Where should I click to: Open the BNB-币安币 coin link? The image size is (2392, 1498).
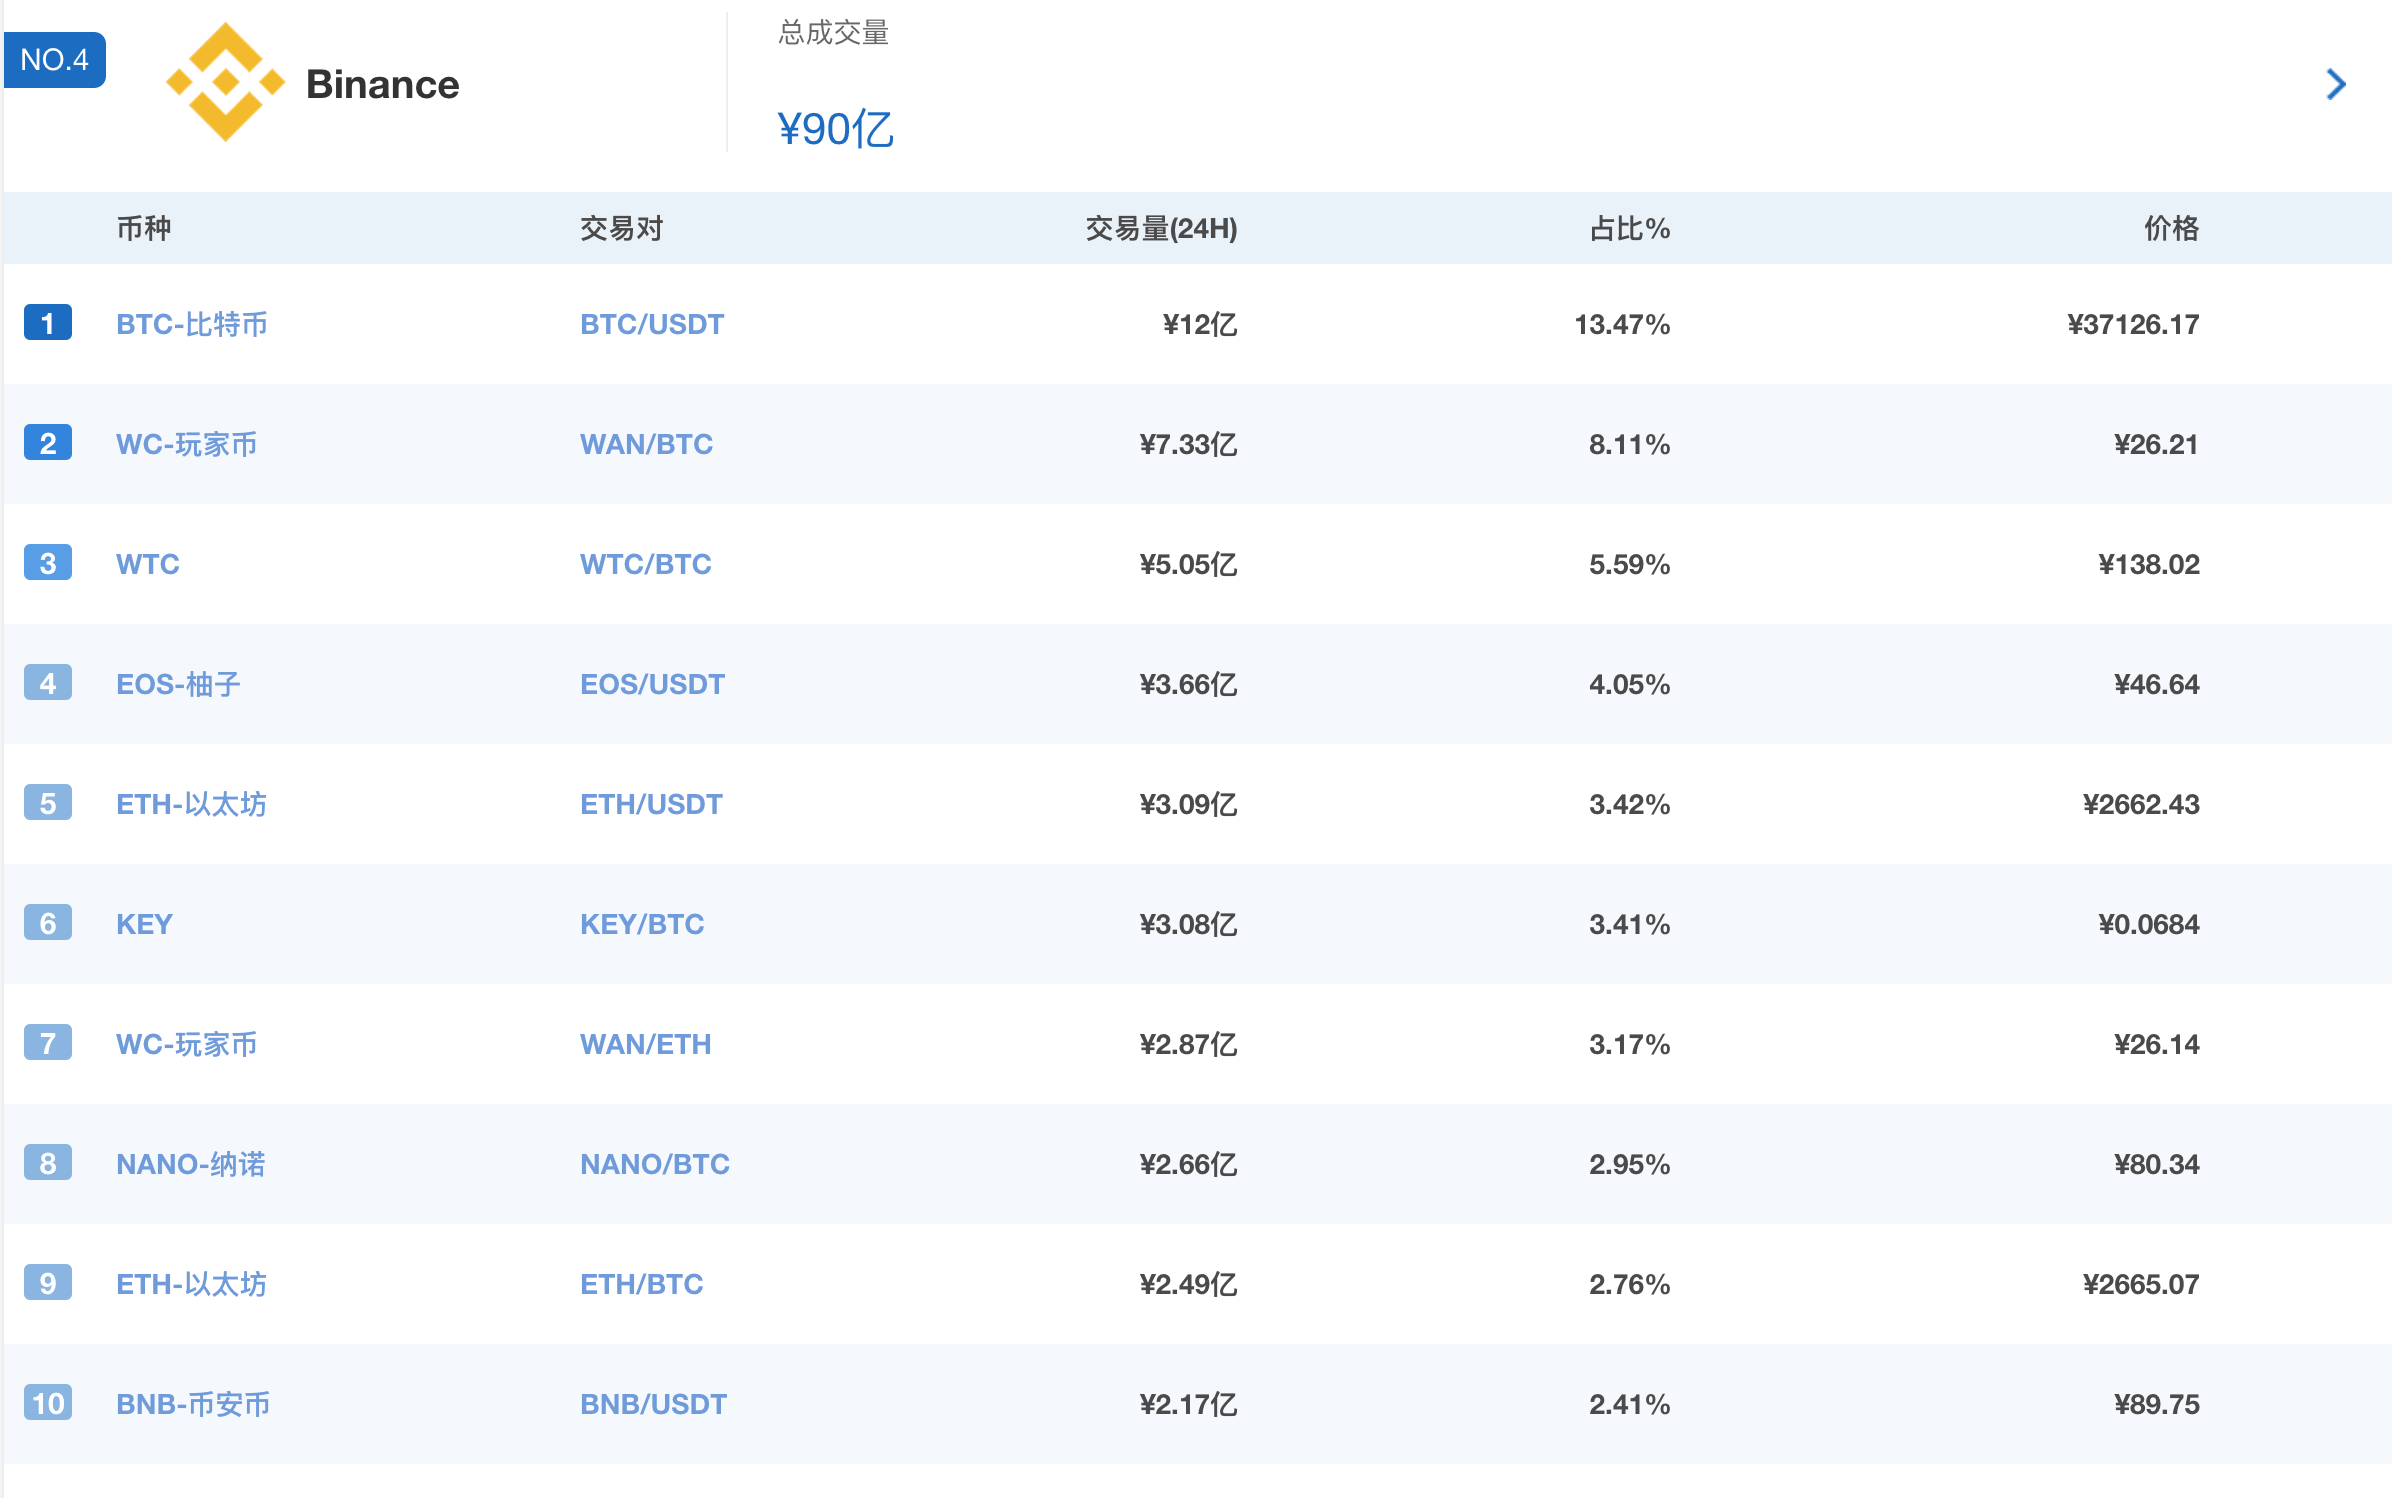coord(193,1404)
